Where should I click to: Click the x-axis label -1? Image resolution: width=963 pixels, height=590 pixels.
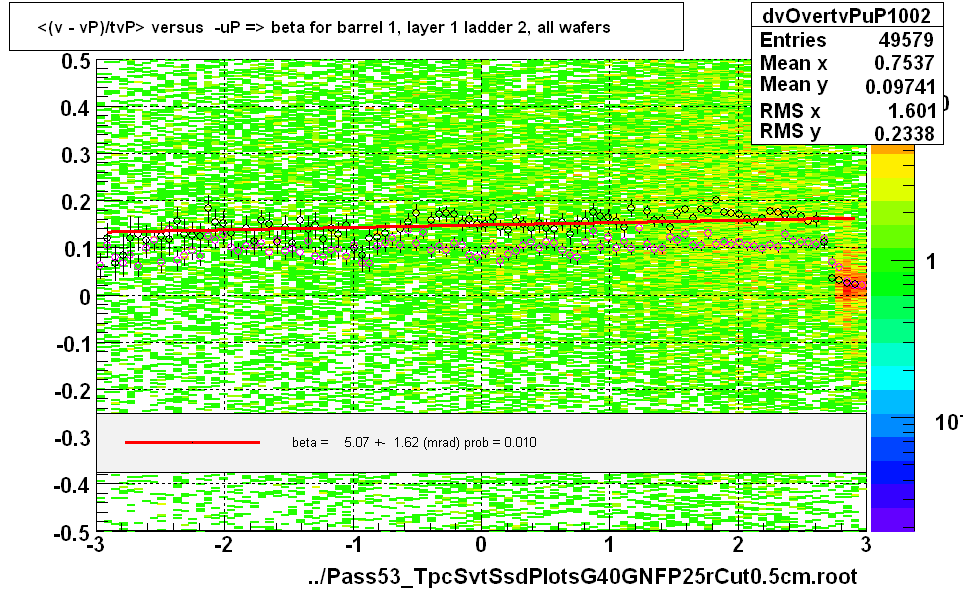353,545
